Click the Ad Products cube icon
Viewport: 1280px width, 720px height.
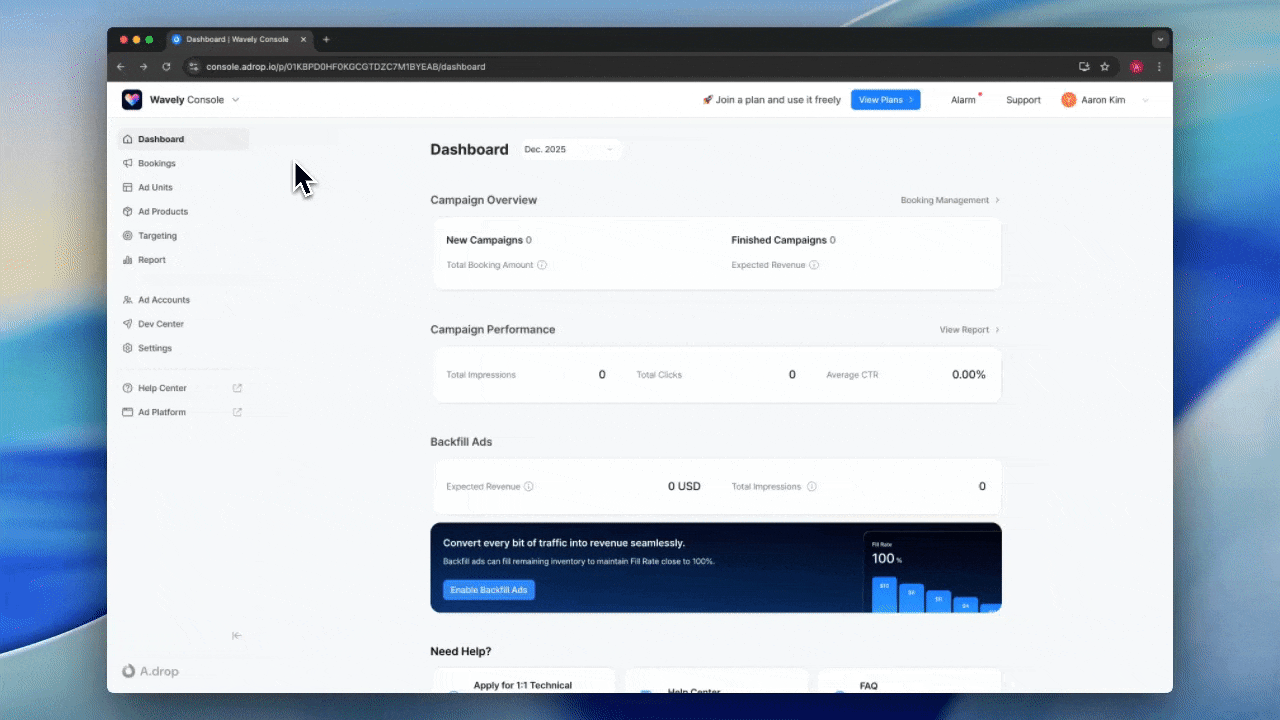point(130,211)
